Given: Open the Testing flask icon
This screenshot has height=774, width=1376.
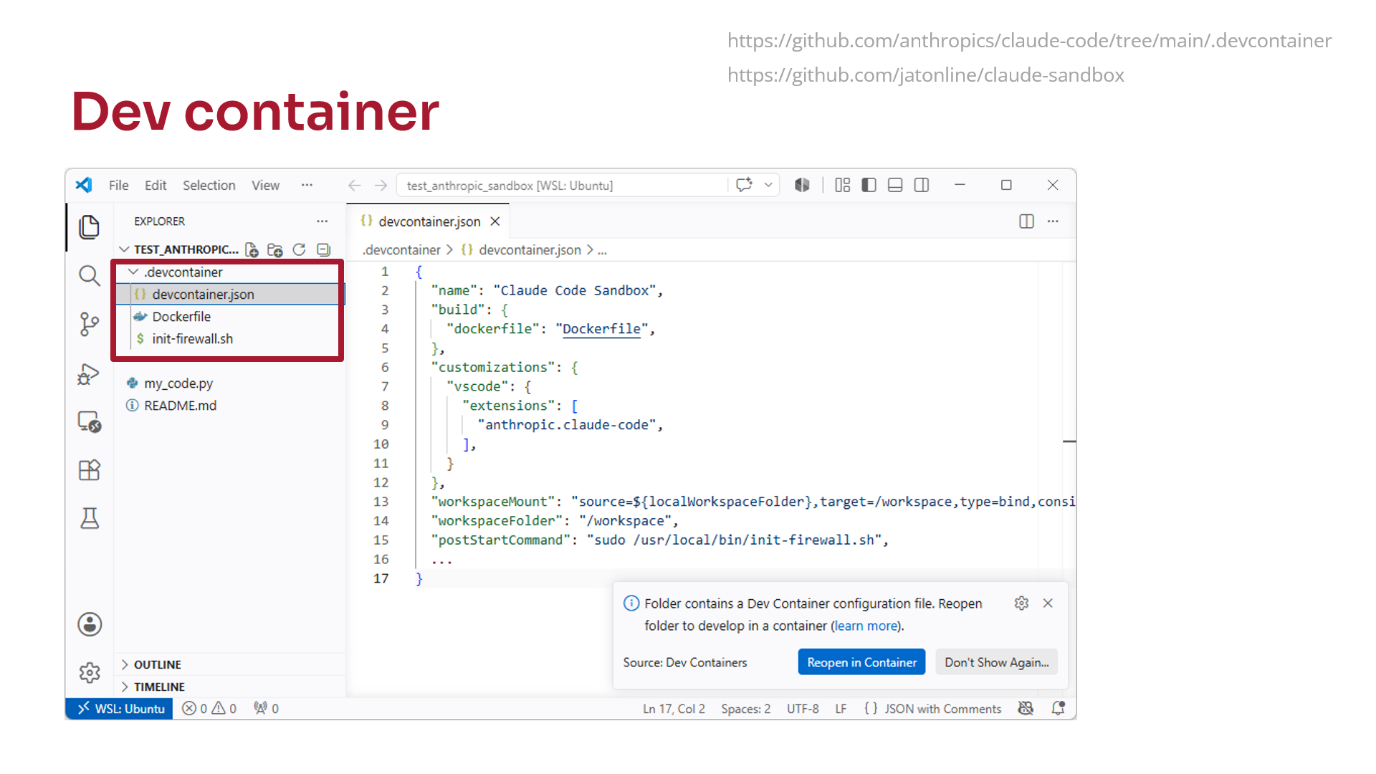Looking at the screenshot, I should pos(89,518).
